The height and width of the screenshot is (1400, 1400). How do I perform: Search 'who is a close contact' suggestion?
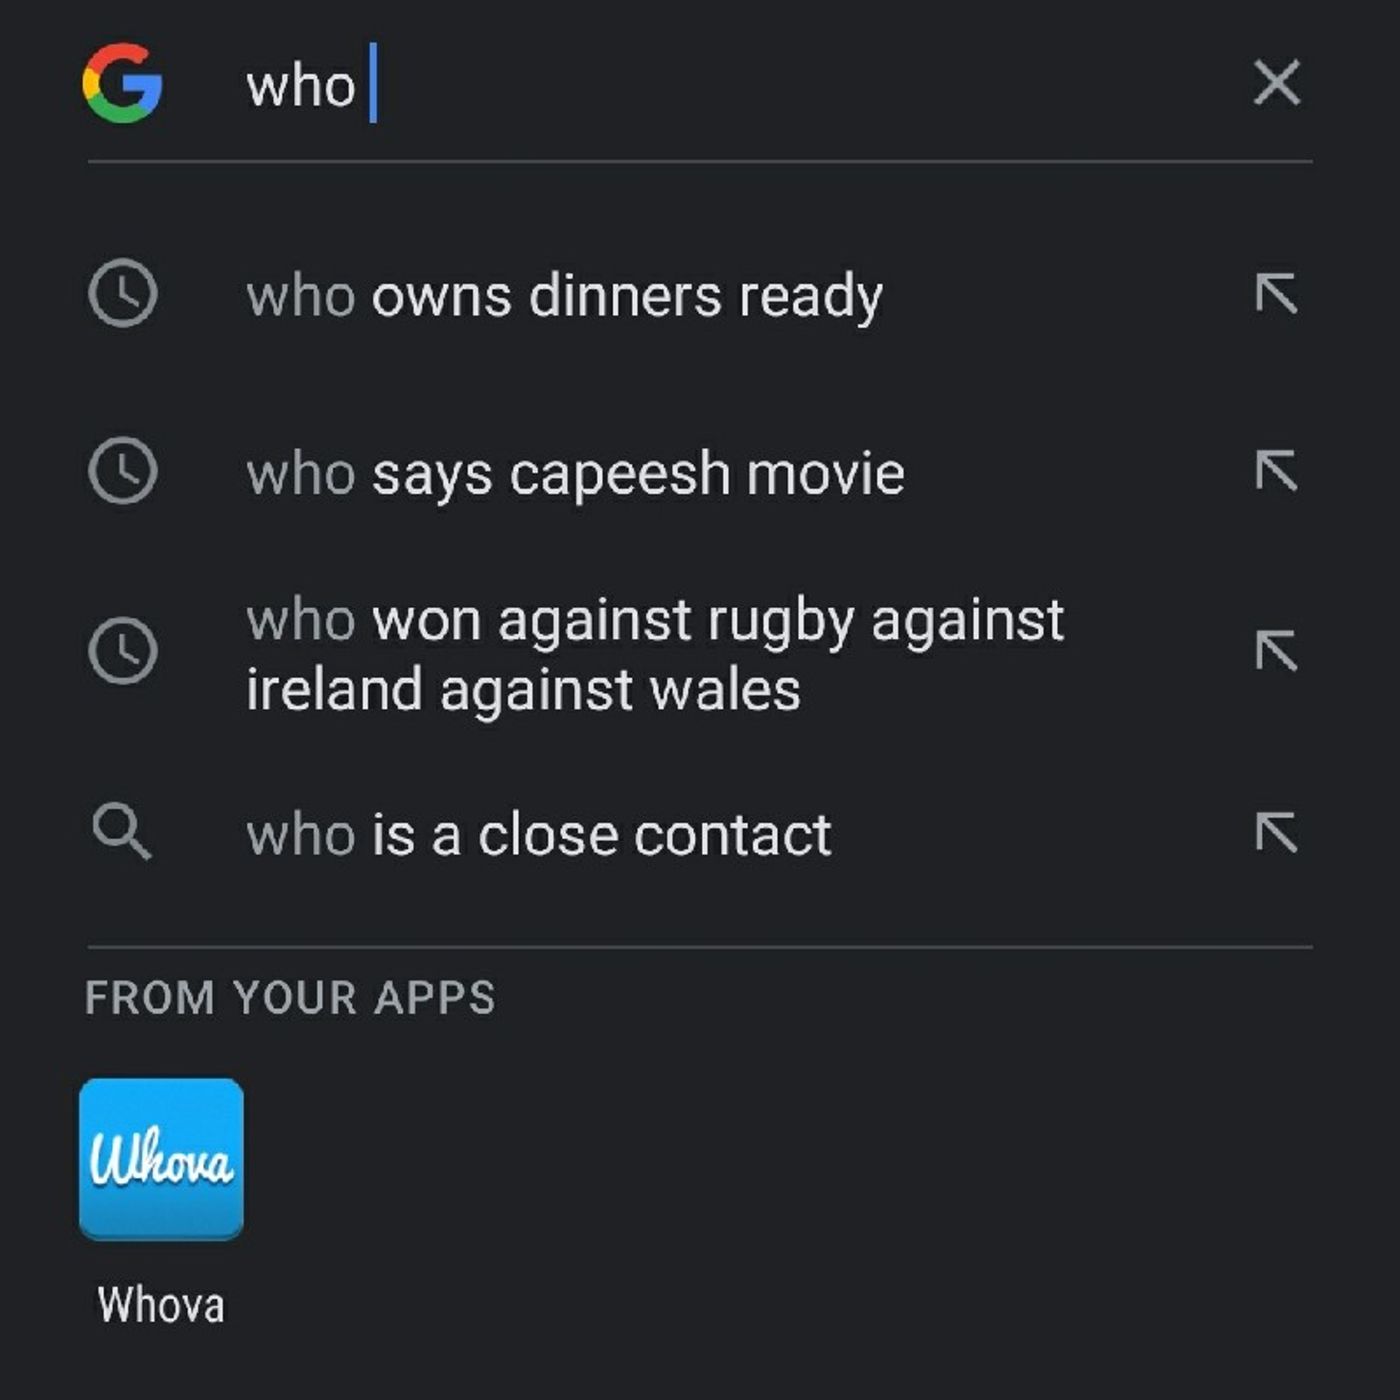[x=538, y=834]
